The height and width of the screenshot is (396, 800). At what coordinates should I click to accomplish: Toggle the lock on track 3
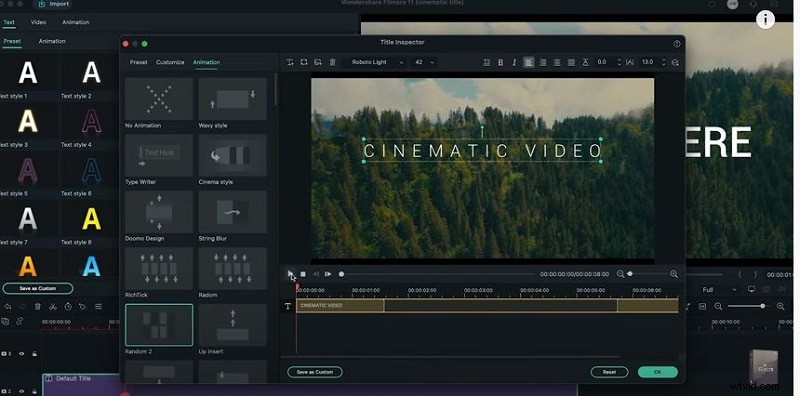point(35,354)
